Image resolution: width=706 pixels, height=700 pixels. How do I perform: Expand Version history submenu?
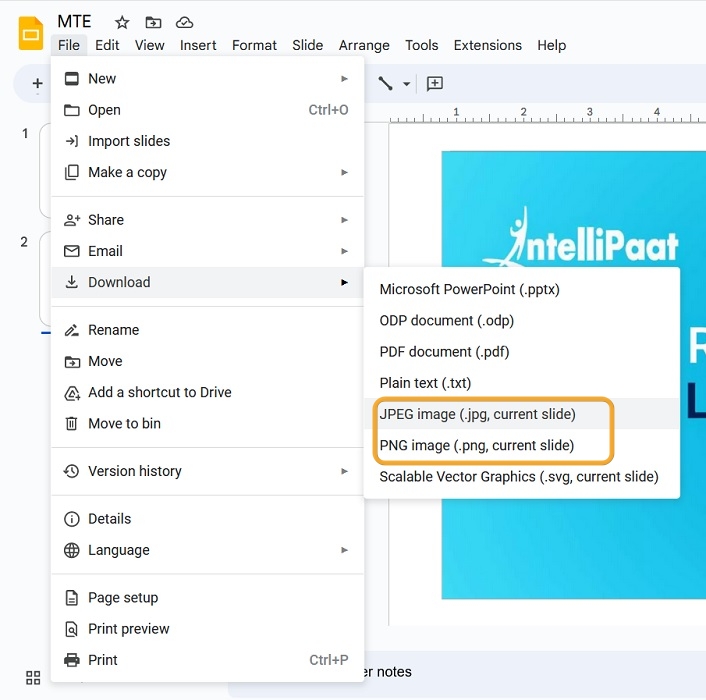pos(207,471)
